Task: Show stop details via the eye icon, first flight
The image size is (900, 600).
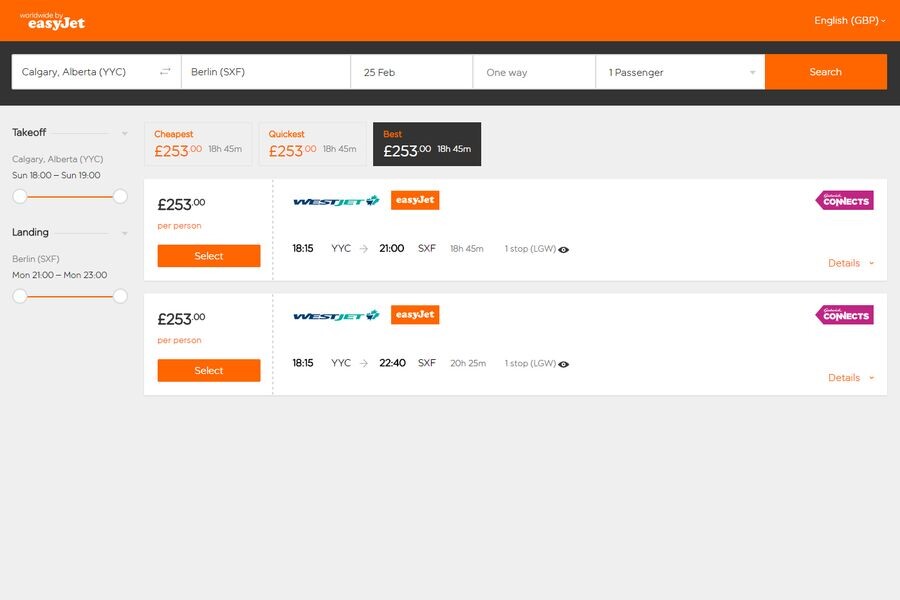Action: [562, 248]
